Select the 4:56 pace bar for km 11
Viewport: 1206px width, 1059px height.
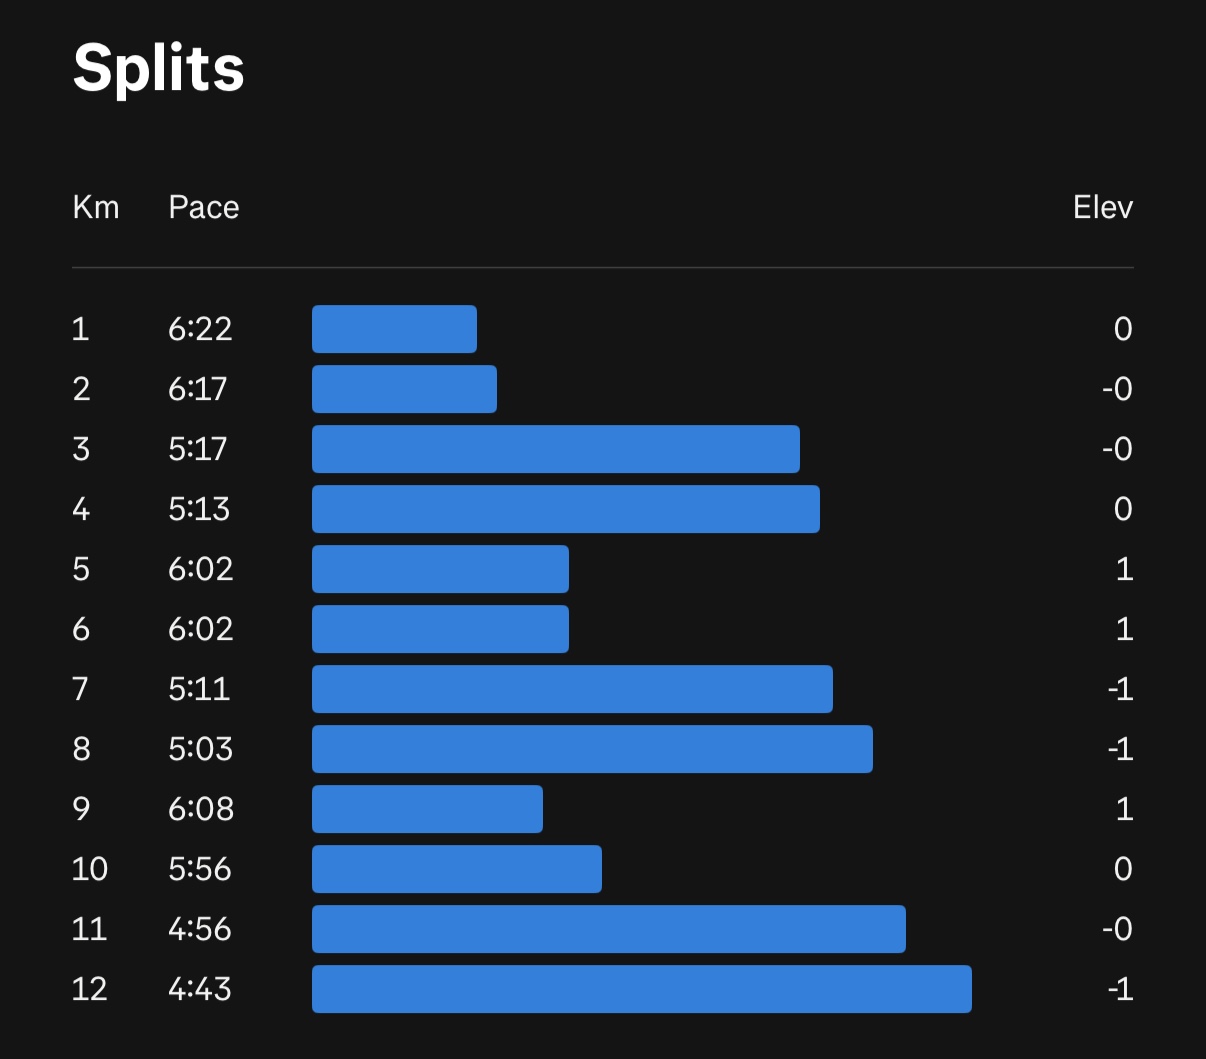pyautogui.click(x=608, y=929)
